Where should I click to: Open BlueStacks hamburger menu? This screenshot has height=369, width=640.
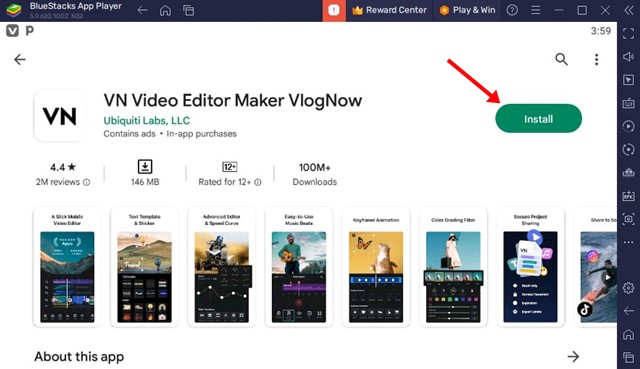pyautogui.click(x=536, y=10)
